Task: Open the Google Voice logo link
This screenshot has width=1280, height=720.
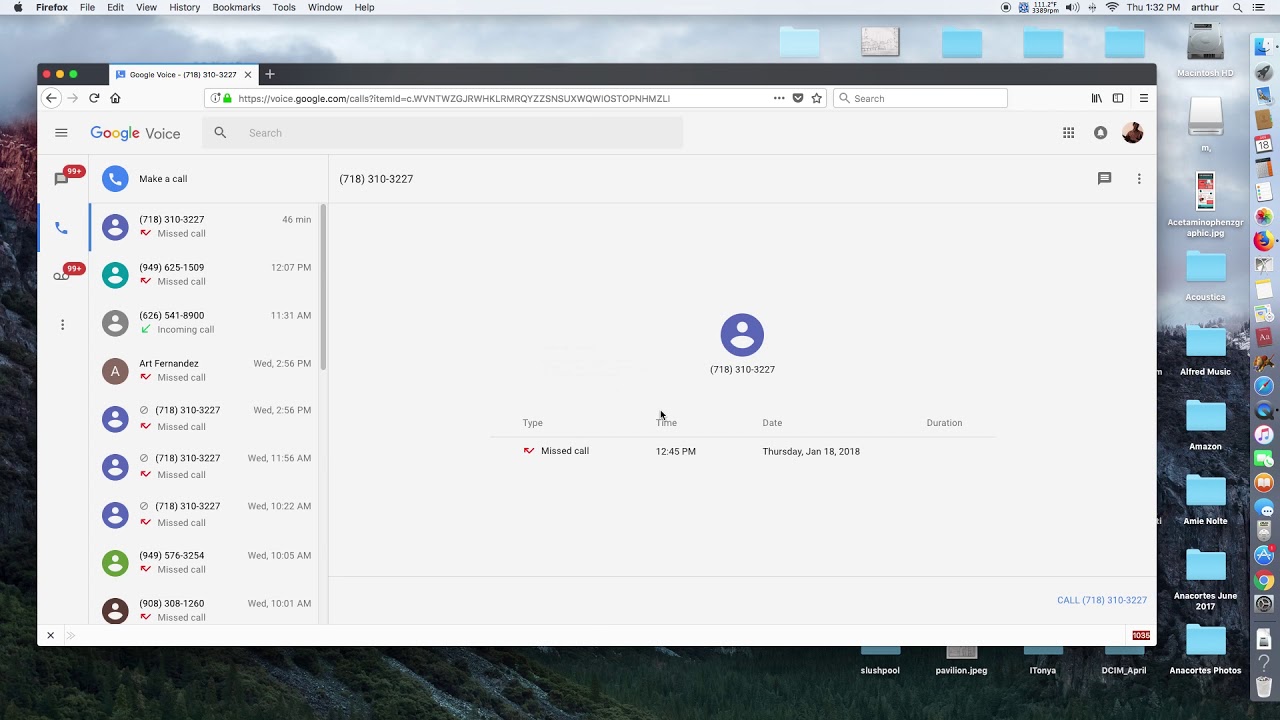Action: pos(135,133)
